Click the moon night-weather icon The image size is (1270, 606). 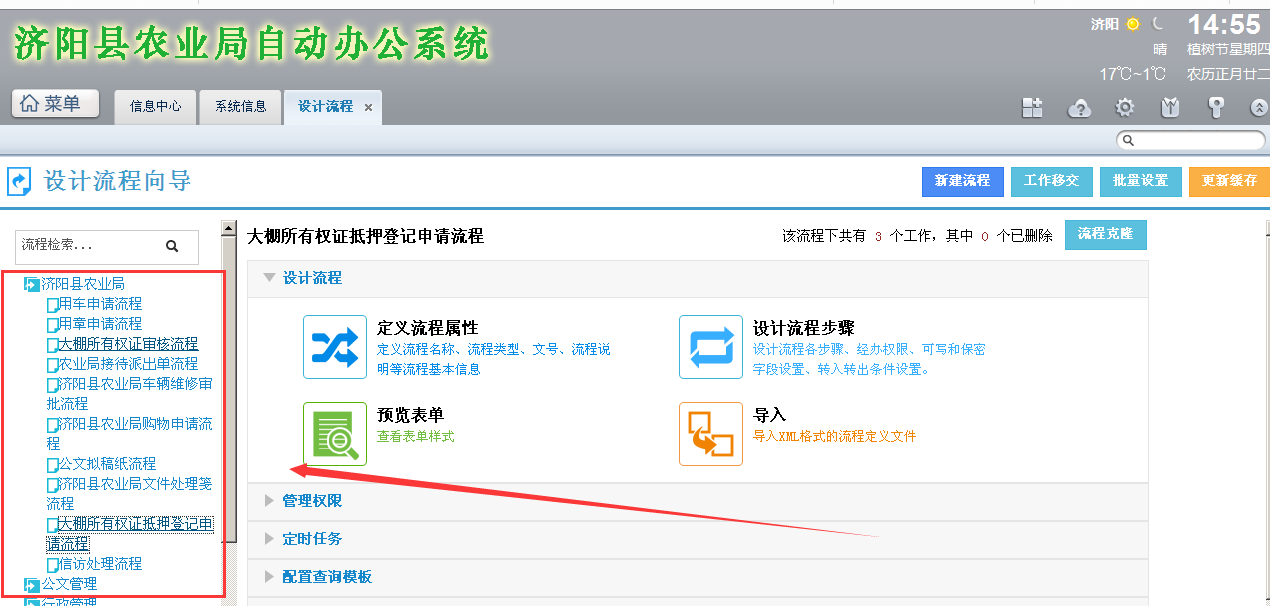(1158, 23)
